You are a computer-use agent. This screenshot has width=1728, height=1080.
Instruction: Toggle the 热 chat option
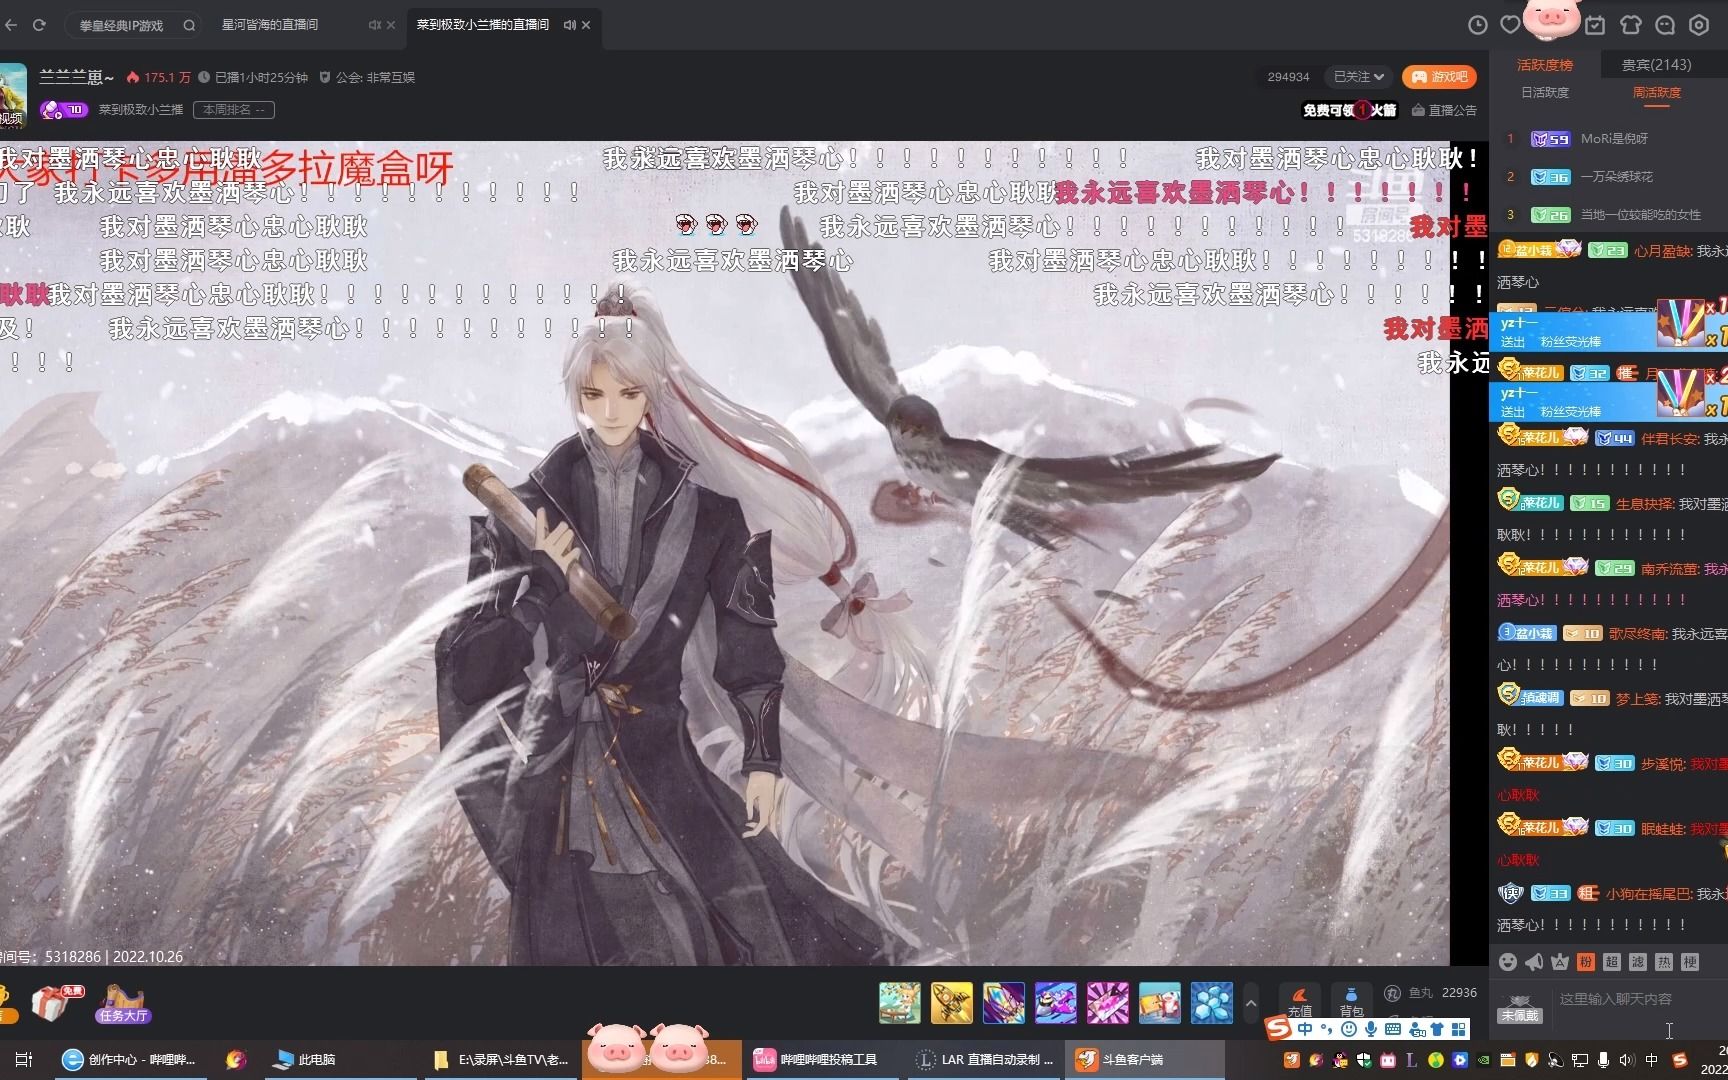pos(1664,962)
